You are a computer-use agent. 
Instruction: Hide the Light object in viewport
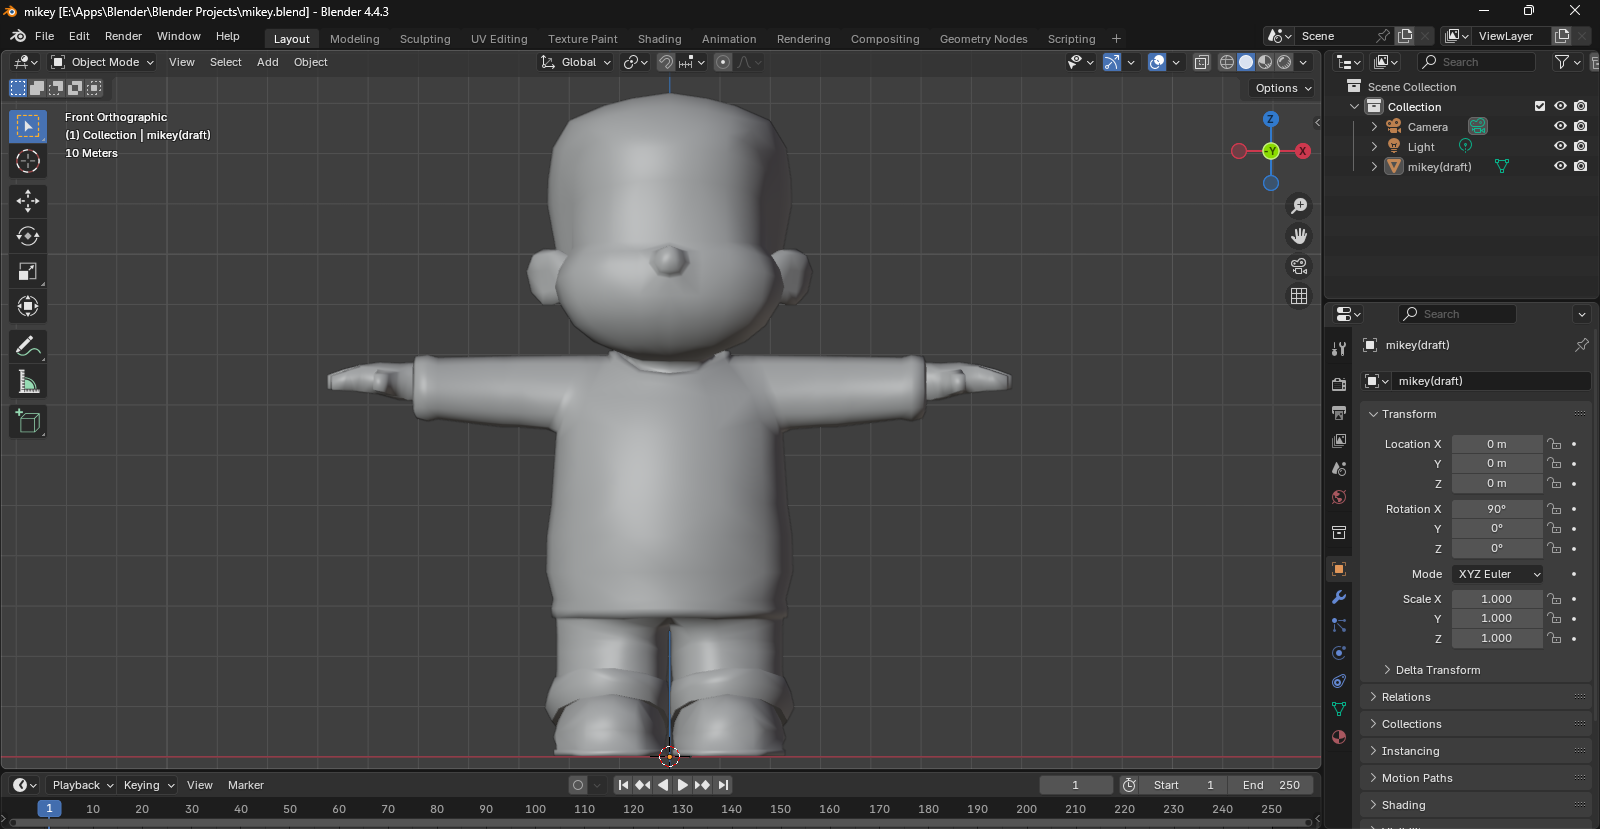click(1560, 146)
